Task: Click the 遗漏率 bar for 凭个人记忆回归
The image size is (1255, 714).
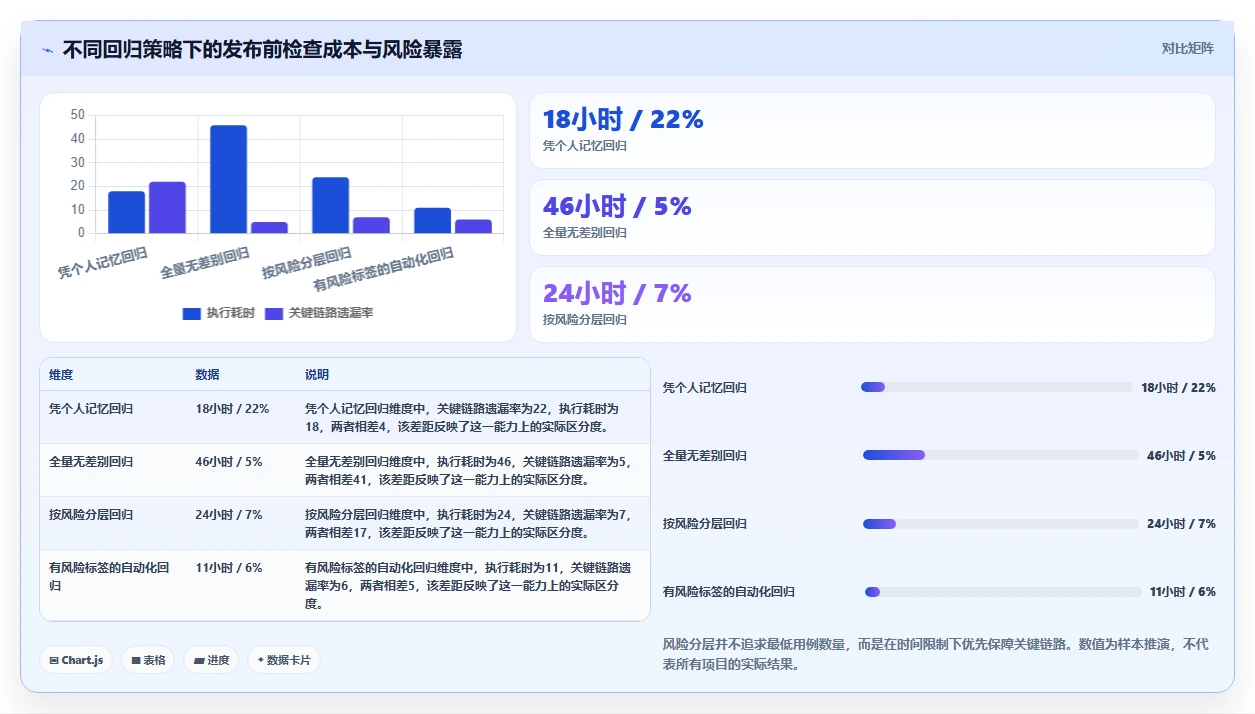Action: [x=167, y=208]
